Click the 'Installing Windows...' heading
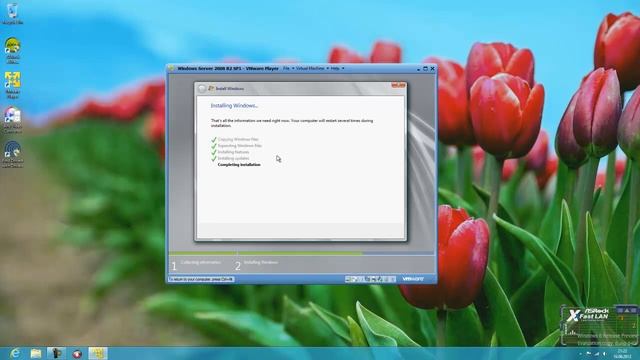The height and width of the screenshot is (360, 640). pos(234,106)
